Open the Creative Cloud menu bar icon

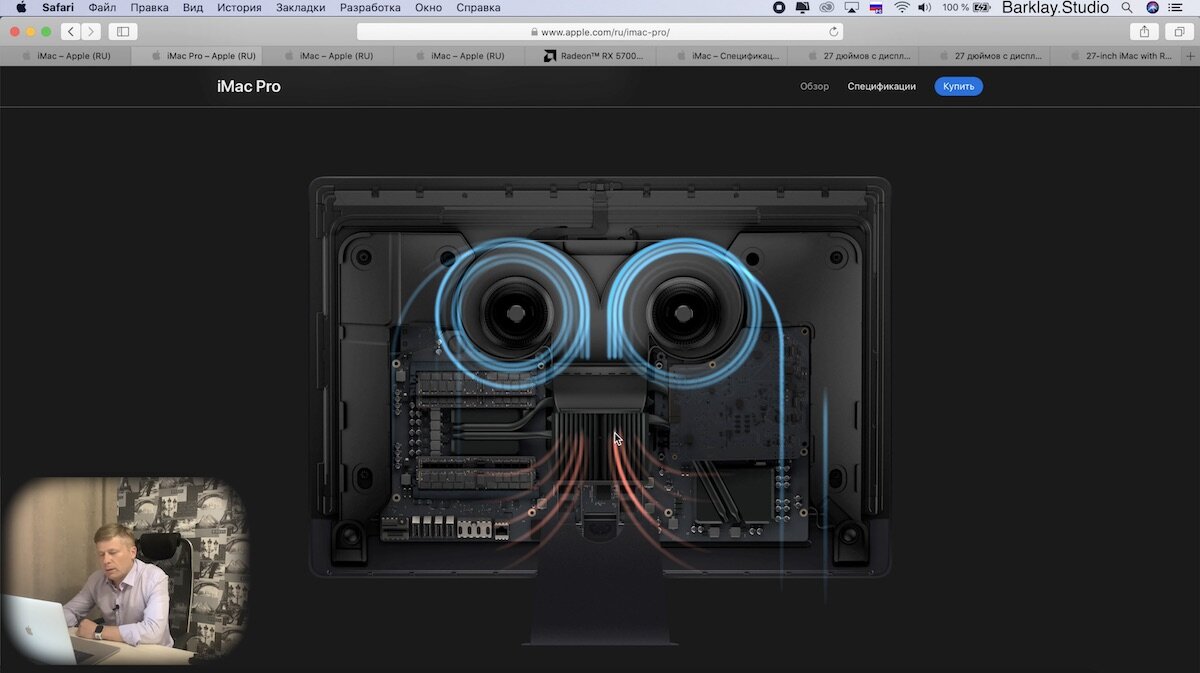coord(828,7)
